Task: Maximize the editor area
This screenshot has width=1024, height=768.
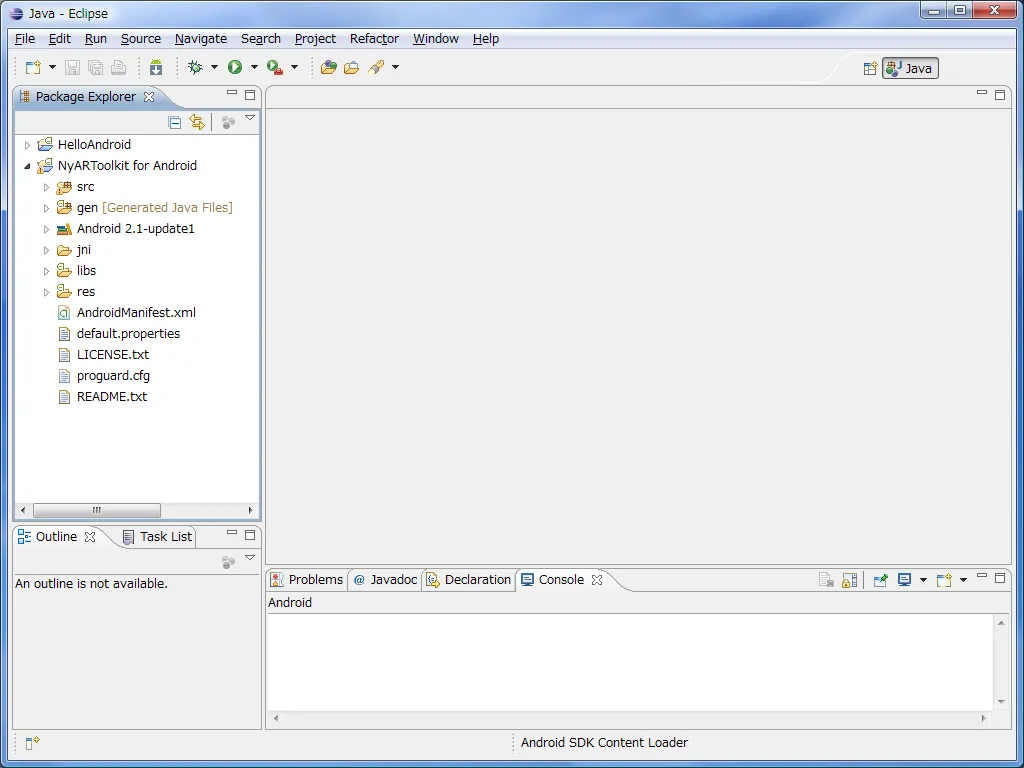Action: click(x=1000, y=95)
